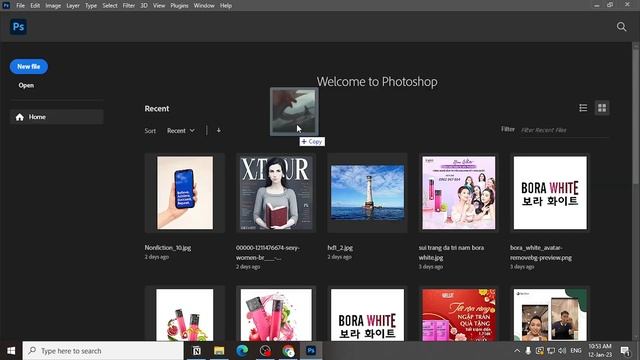Switch to list view icon
Screen dimensions: 640x360
tap(583, 108)
